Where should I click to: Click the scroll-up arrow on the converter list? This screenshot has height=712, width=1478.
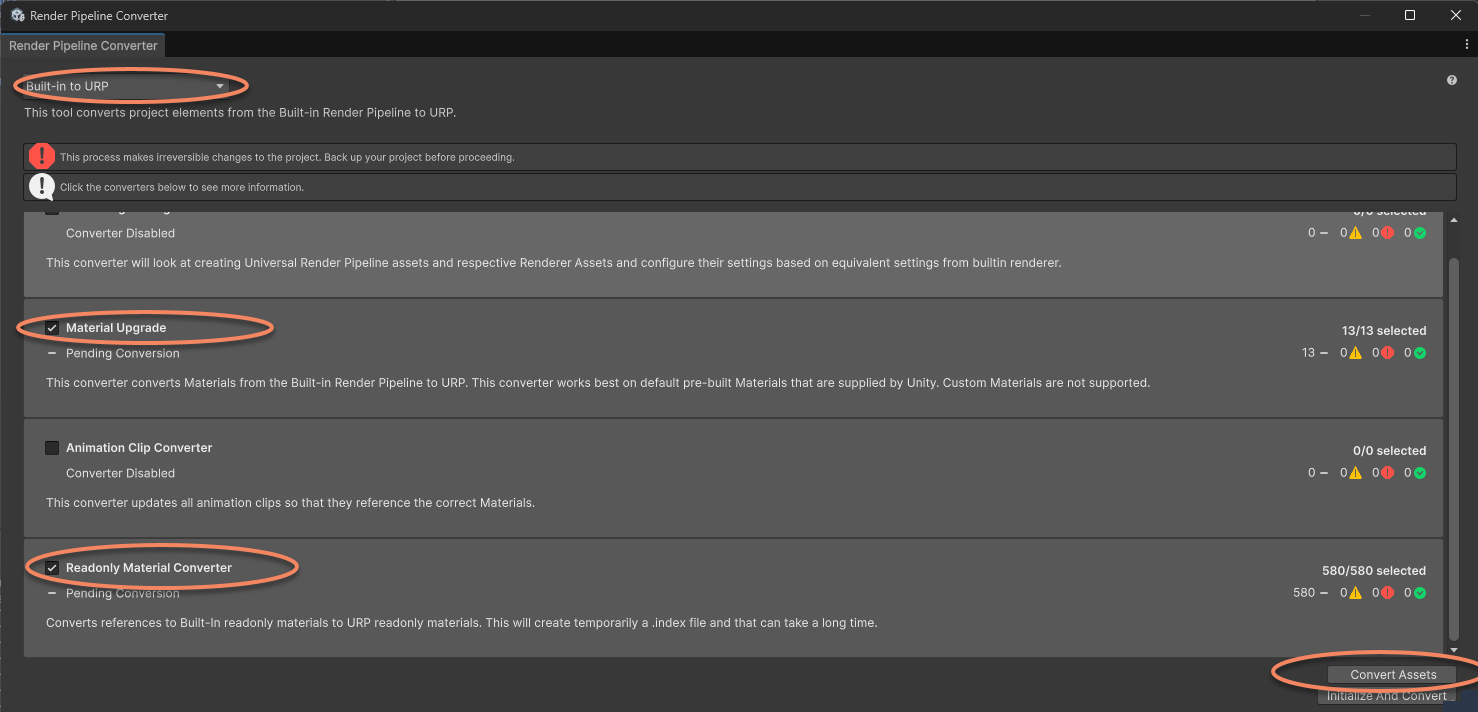[x=1455, y=219]
